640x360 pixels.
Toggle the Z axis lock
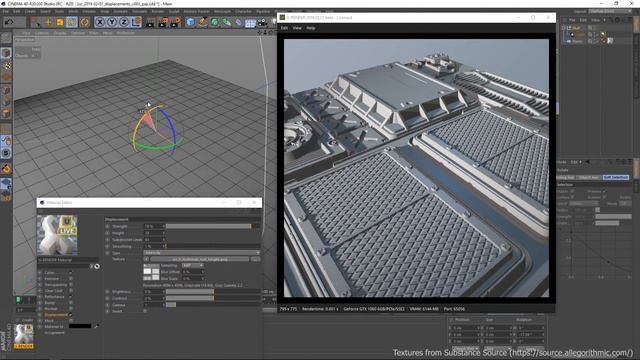124,22
